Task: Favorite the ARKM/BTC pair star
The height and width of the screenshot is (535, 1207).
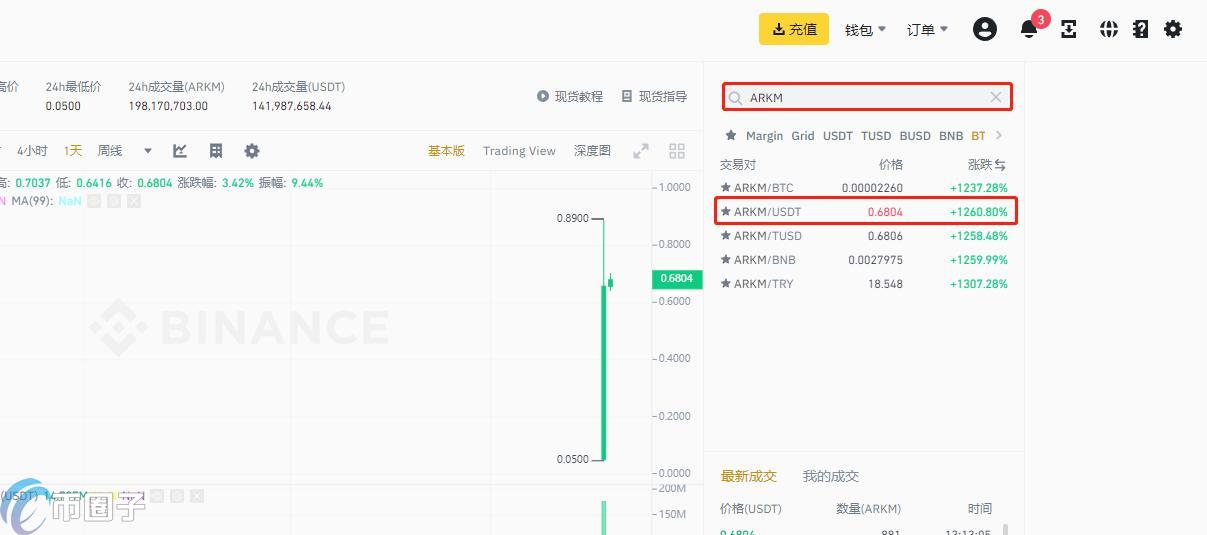Action: click(726, 188)
